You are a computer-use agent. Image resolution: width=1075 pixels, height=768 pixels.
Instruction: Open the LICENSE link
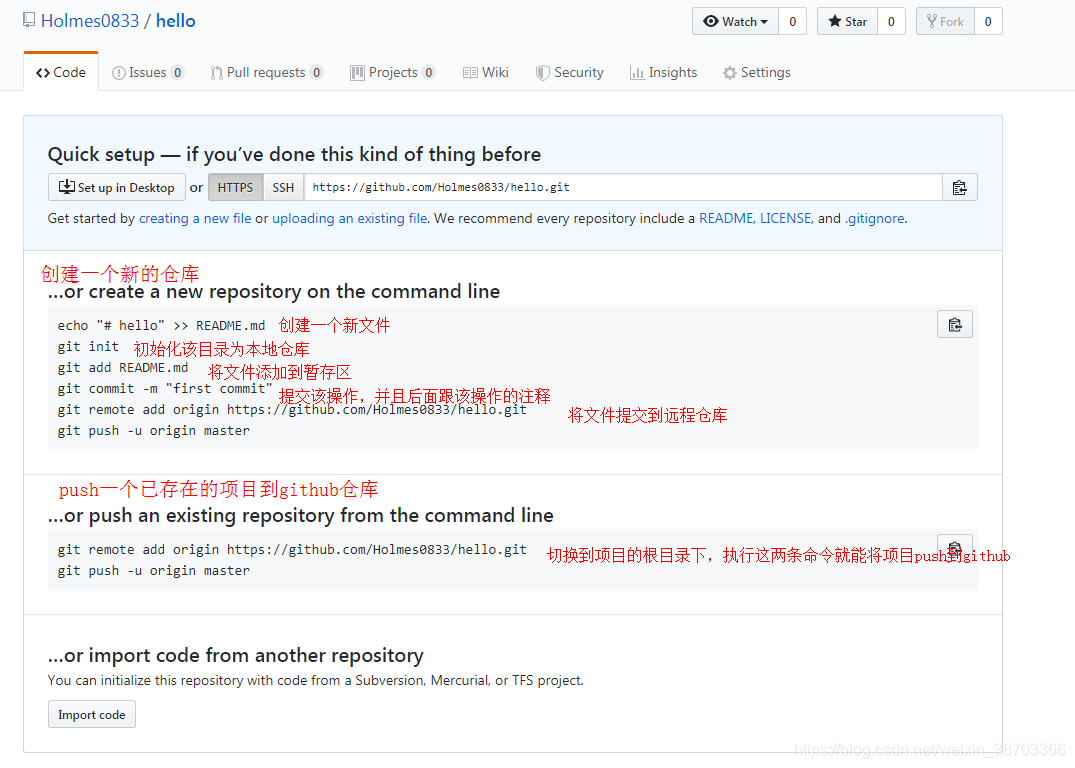[x=786, y=218]
